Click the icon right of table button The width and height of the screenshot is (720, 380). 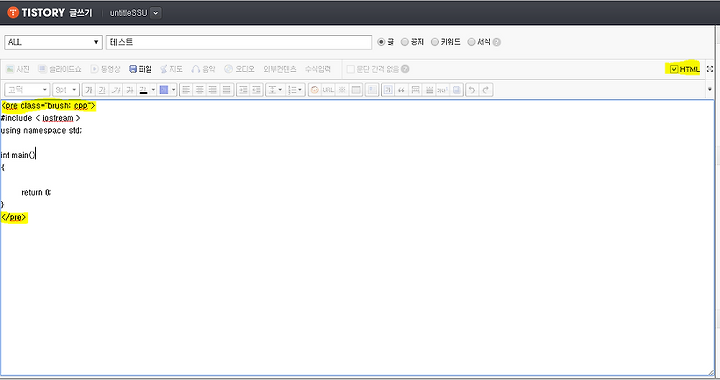pos(372,90)
